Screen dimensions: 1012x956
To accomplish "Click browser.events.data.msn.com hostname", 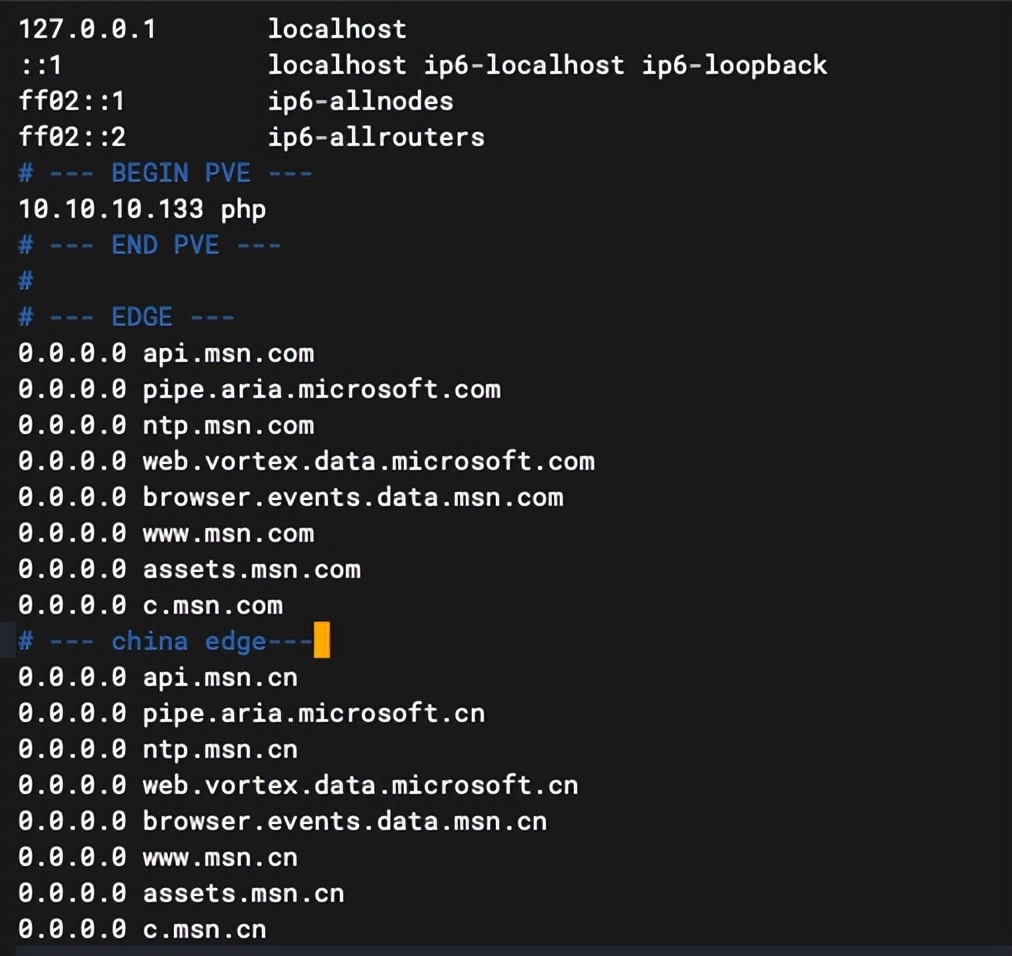I will tap(352, 497).
